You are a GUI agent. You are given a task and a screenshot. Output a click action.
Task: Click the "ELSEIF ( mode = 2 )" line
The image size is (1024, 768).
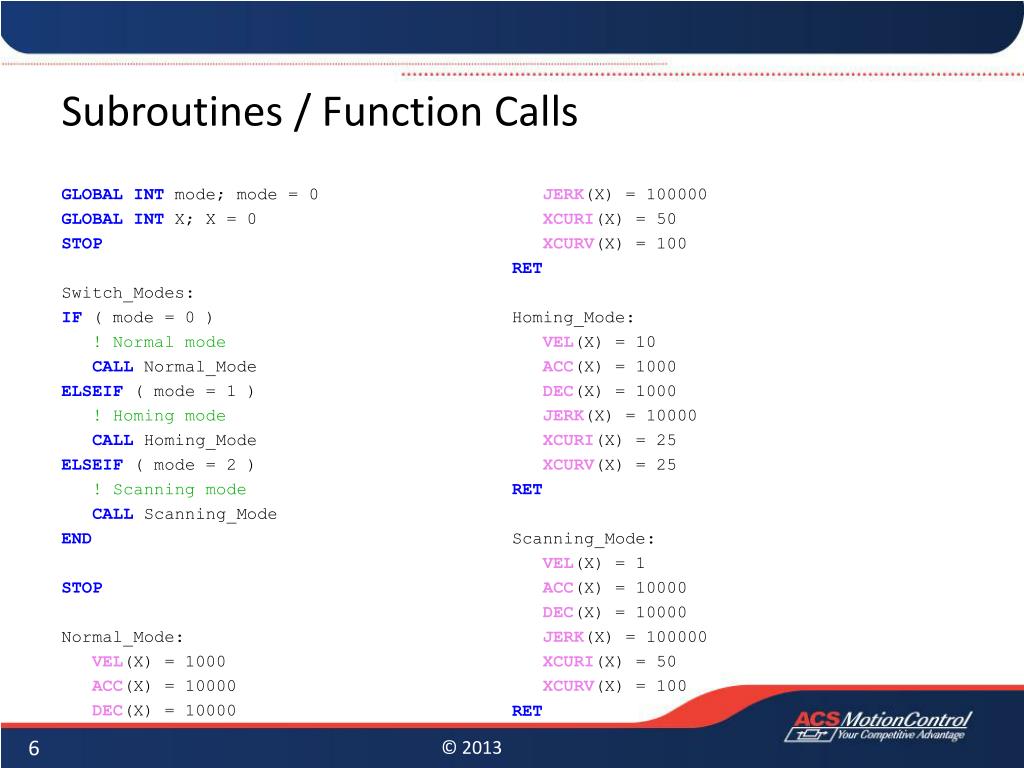(157, 465)
